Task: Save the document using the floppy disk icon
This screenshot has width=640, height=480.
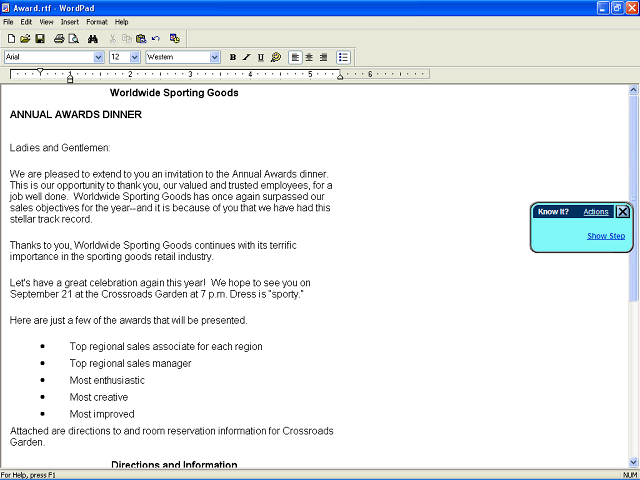Action: [x=40, y=39]
